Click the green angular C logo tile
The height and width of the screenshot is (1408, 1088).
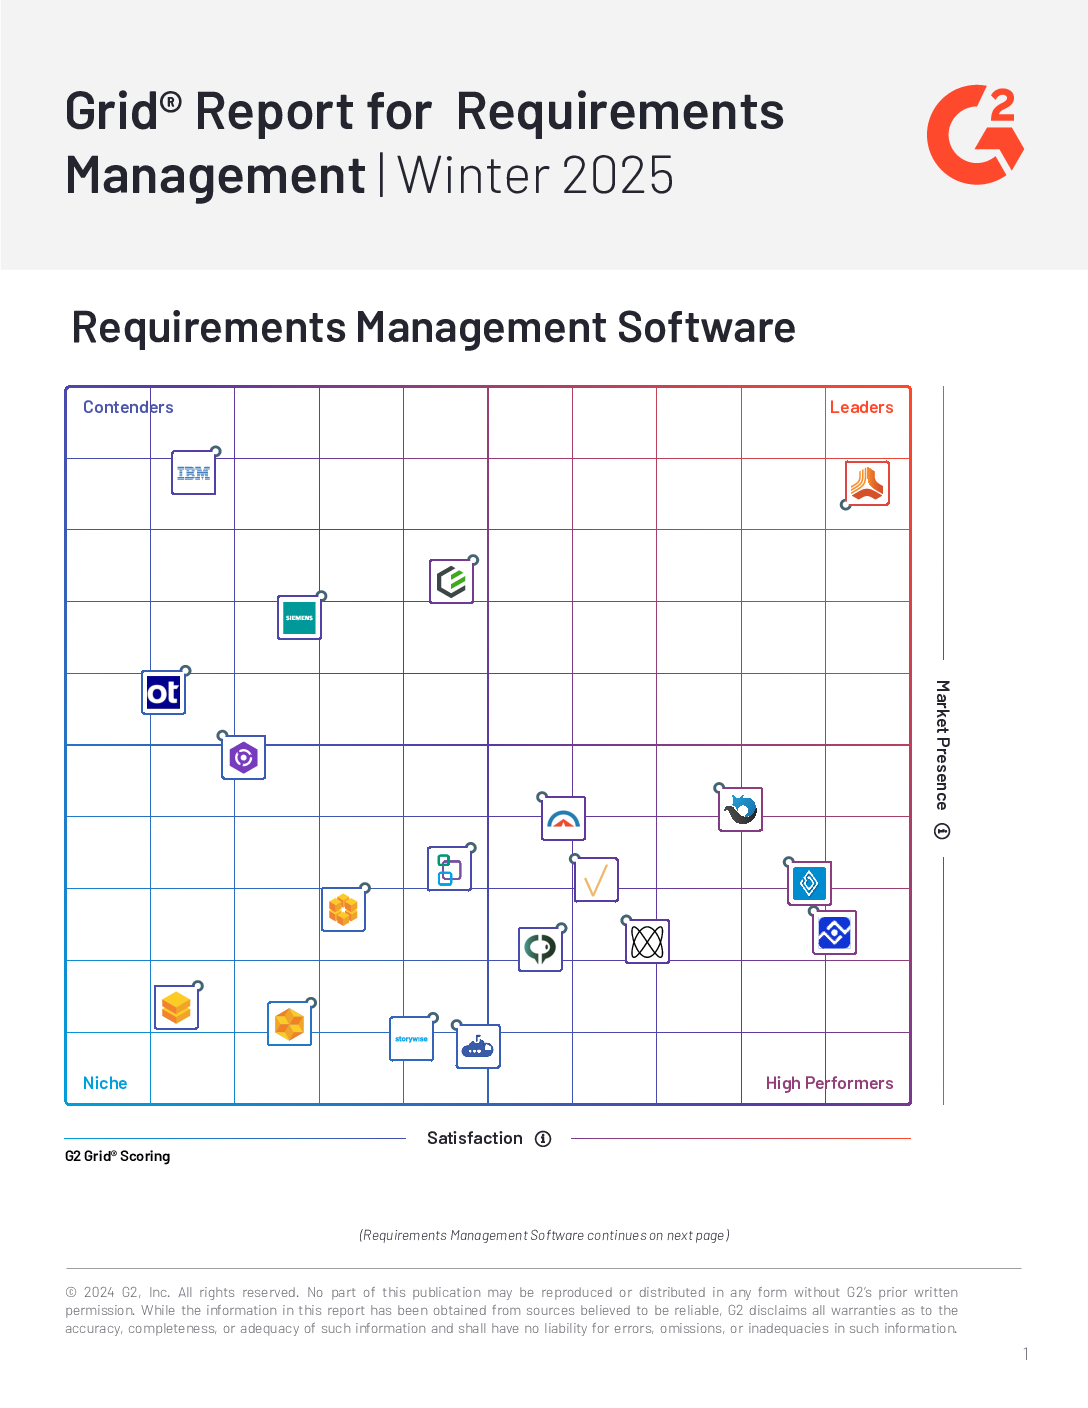(452, 581)
